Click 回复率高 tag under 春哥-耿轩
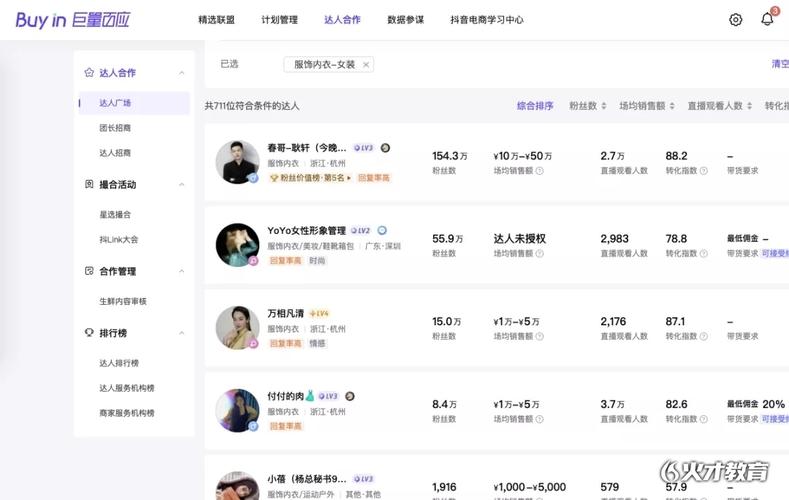 click(x=373, y=178)
